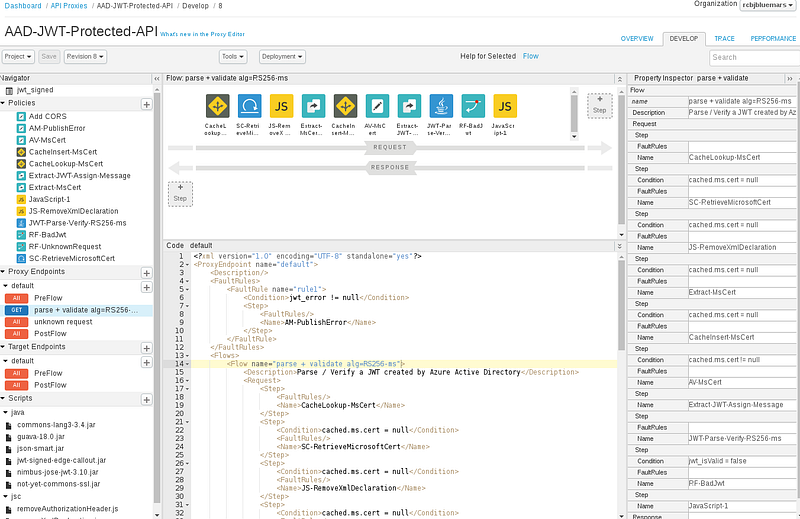Select the JS-RemoveXmlDeclaration step icon in flow
The image size is (800, 519).
(x=281, y=106)
